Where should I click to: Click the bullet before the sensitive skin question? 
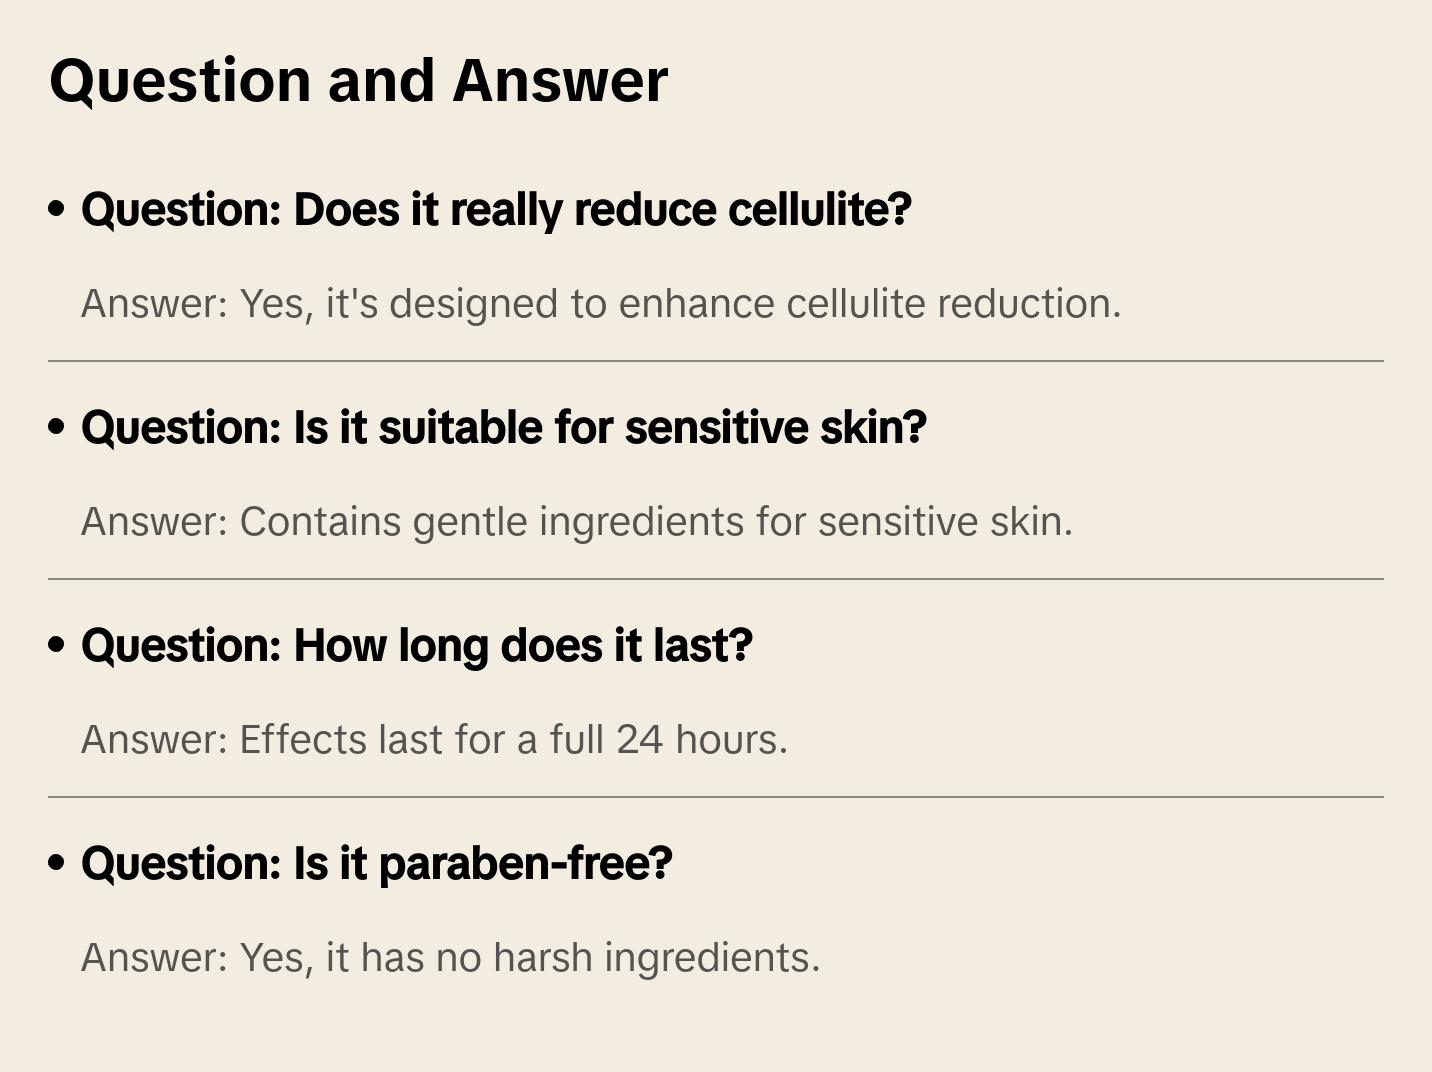[57, 427]
